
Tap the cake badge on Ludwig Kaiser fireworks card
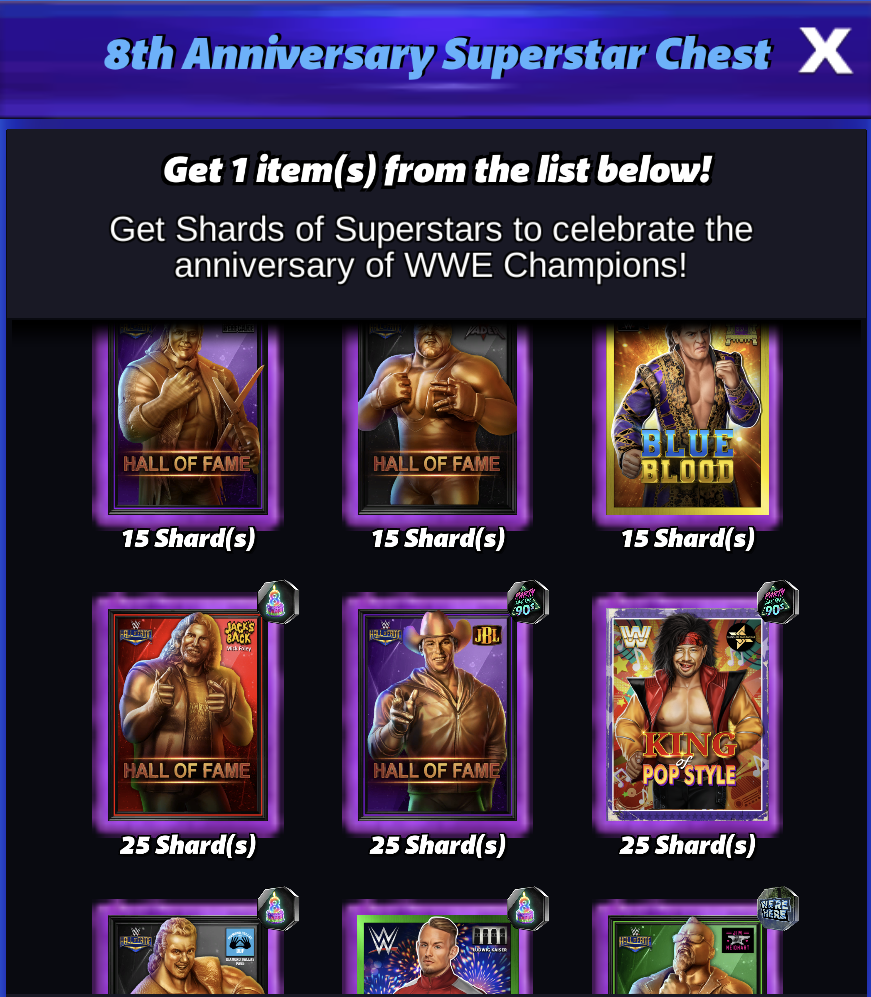point(528,909)
